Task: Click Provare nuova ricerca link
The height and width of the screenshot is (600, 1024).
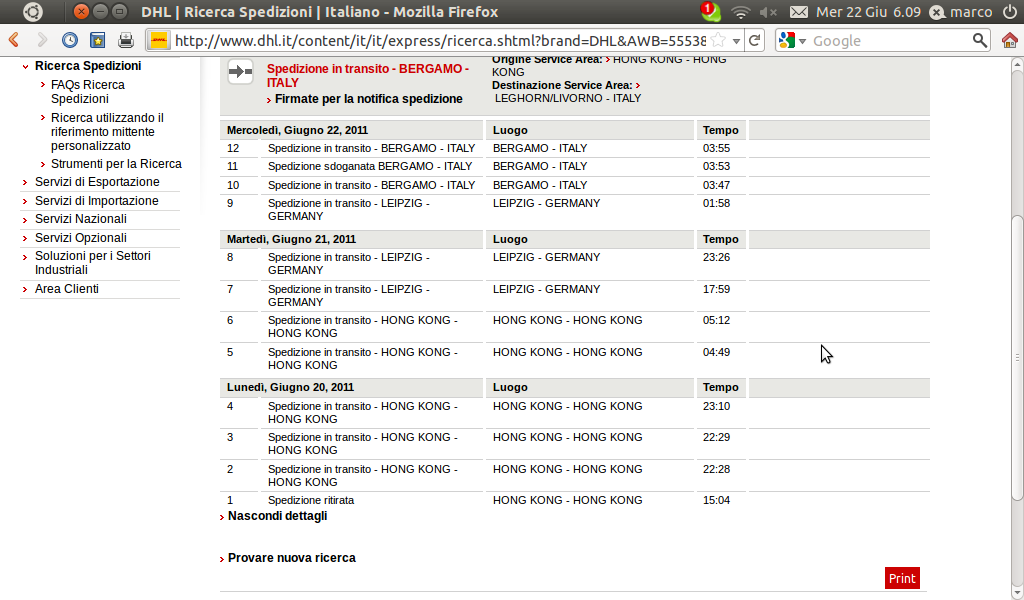Action: (291, 558)
